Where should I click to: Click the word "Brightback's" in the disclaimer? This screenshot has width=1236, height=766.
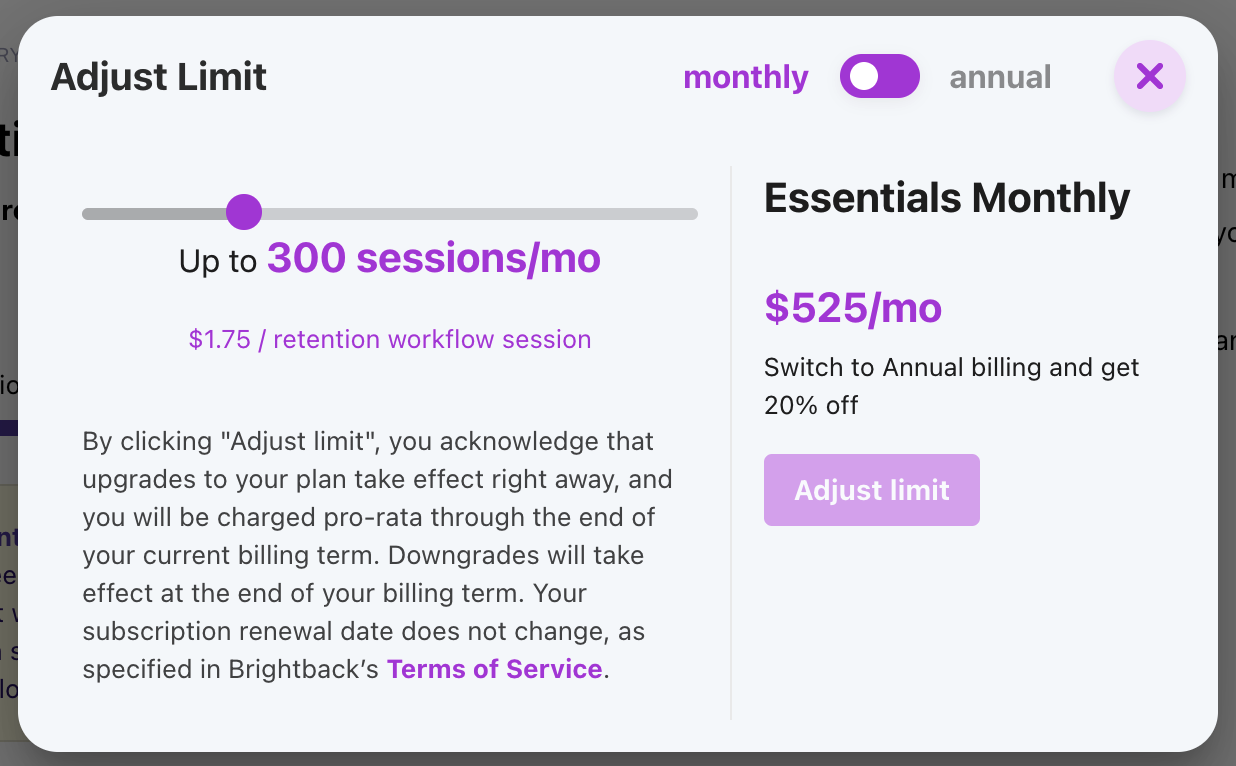(304, 669)
